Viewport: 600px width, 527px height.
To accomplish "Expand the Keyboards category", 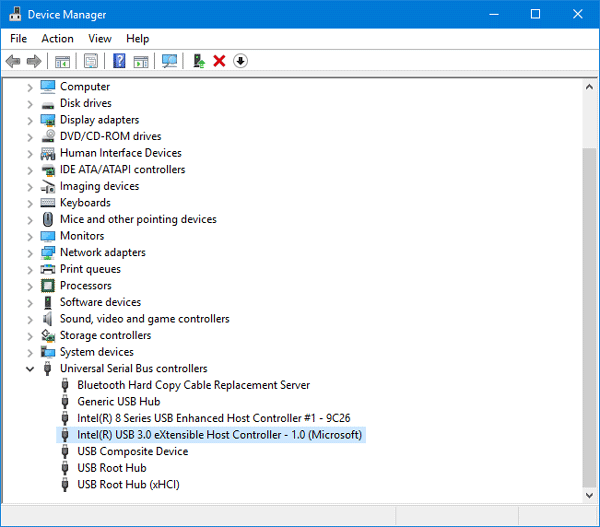I will pyautogui.click(x=30, y=203).
